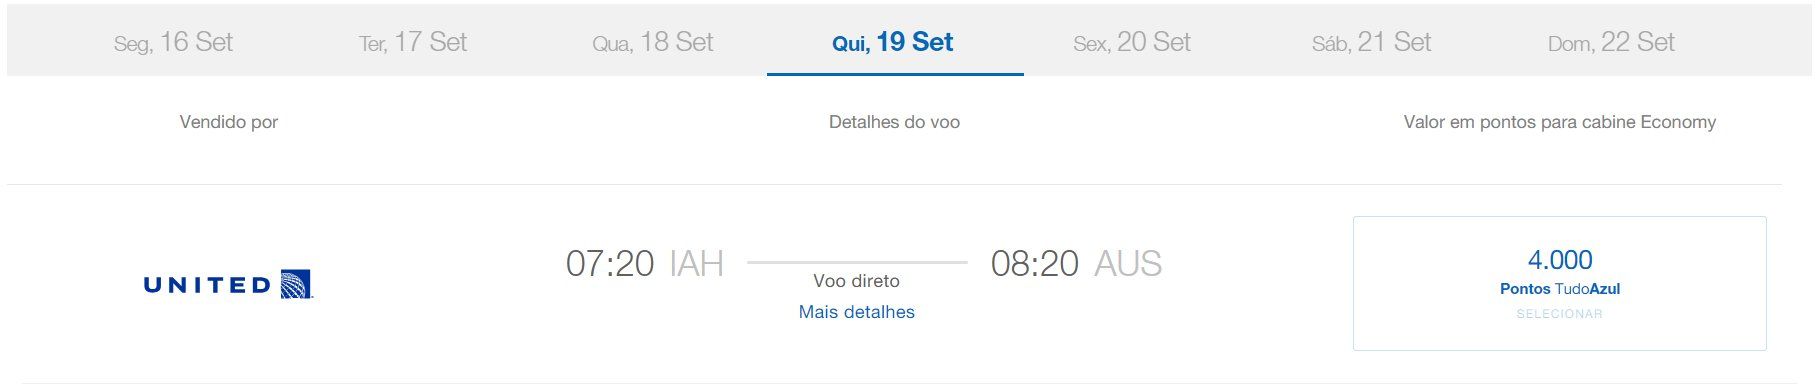
Task: Click the Vendido por column header
Action: click(x=228, y=122)
